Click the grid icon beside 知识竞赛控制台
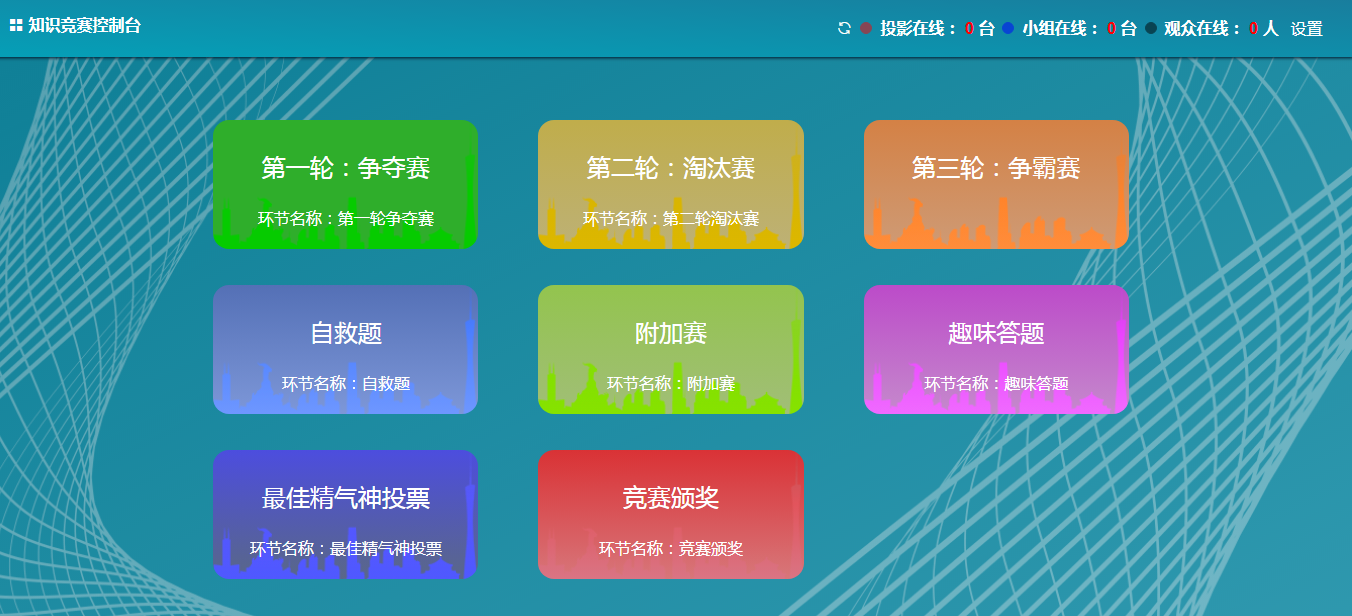The height and width of the screenshot is (616, 1352). point(16,26)
